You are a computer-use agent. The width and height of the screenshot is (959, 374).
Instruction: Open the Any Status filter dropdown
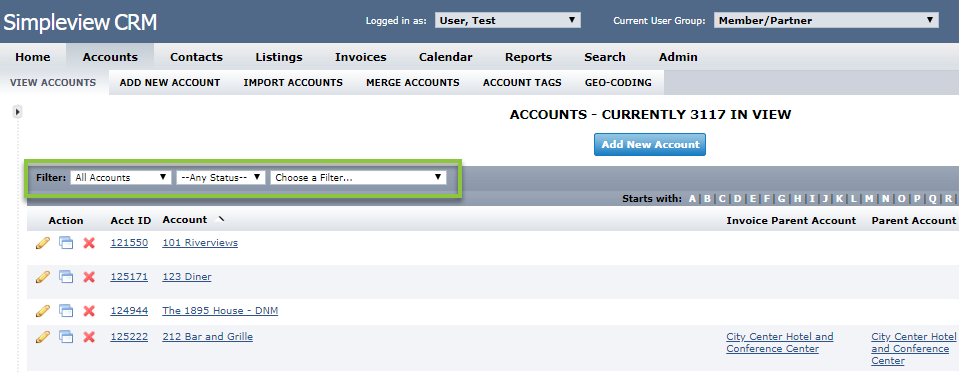[221, 178]
